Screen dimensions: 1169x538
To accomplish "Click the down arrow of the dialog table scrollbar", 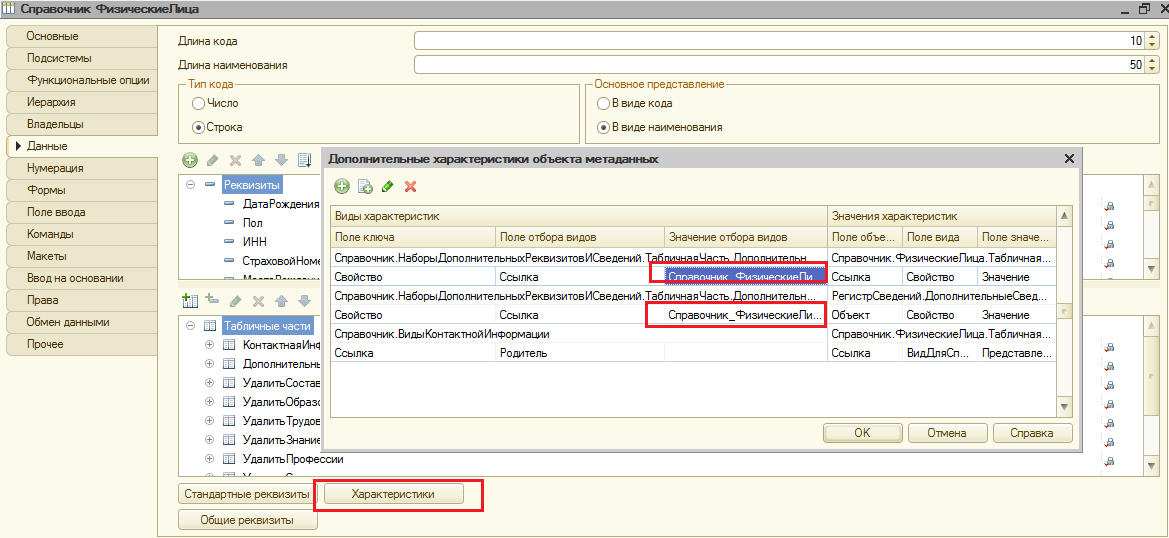I will click(x=1065, y=407).
